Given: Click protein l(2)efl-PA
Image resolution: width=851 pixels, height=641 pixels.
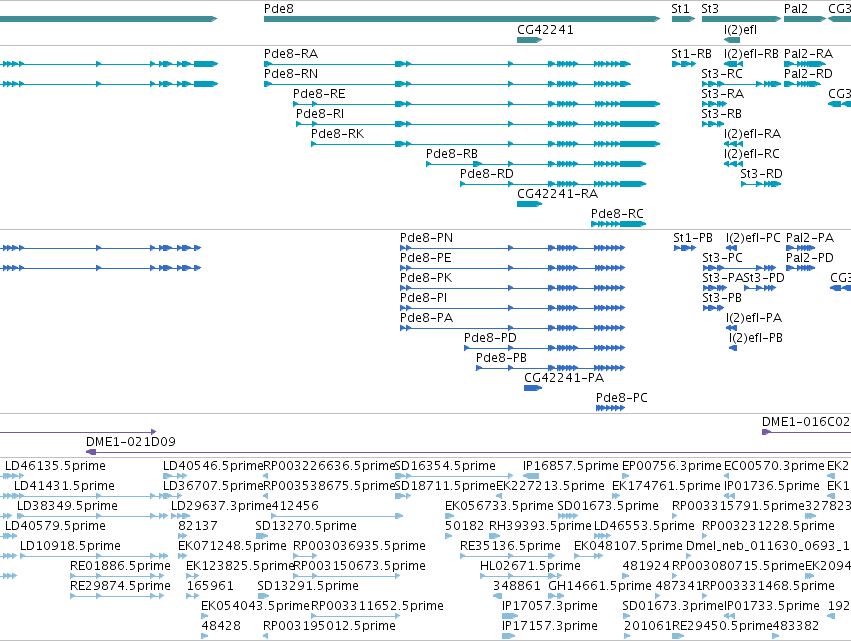Looking at the screenshot, I should pyautogui.click(x=731, y=328).
